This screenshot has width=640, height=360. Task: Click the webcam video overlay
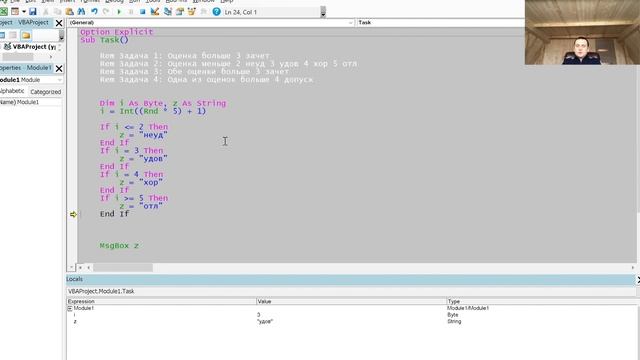[582, 32]
